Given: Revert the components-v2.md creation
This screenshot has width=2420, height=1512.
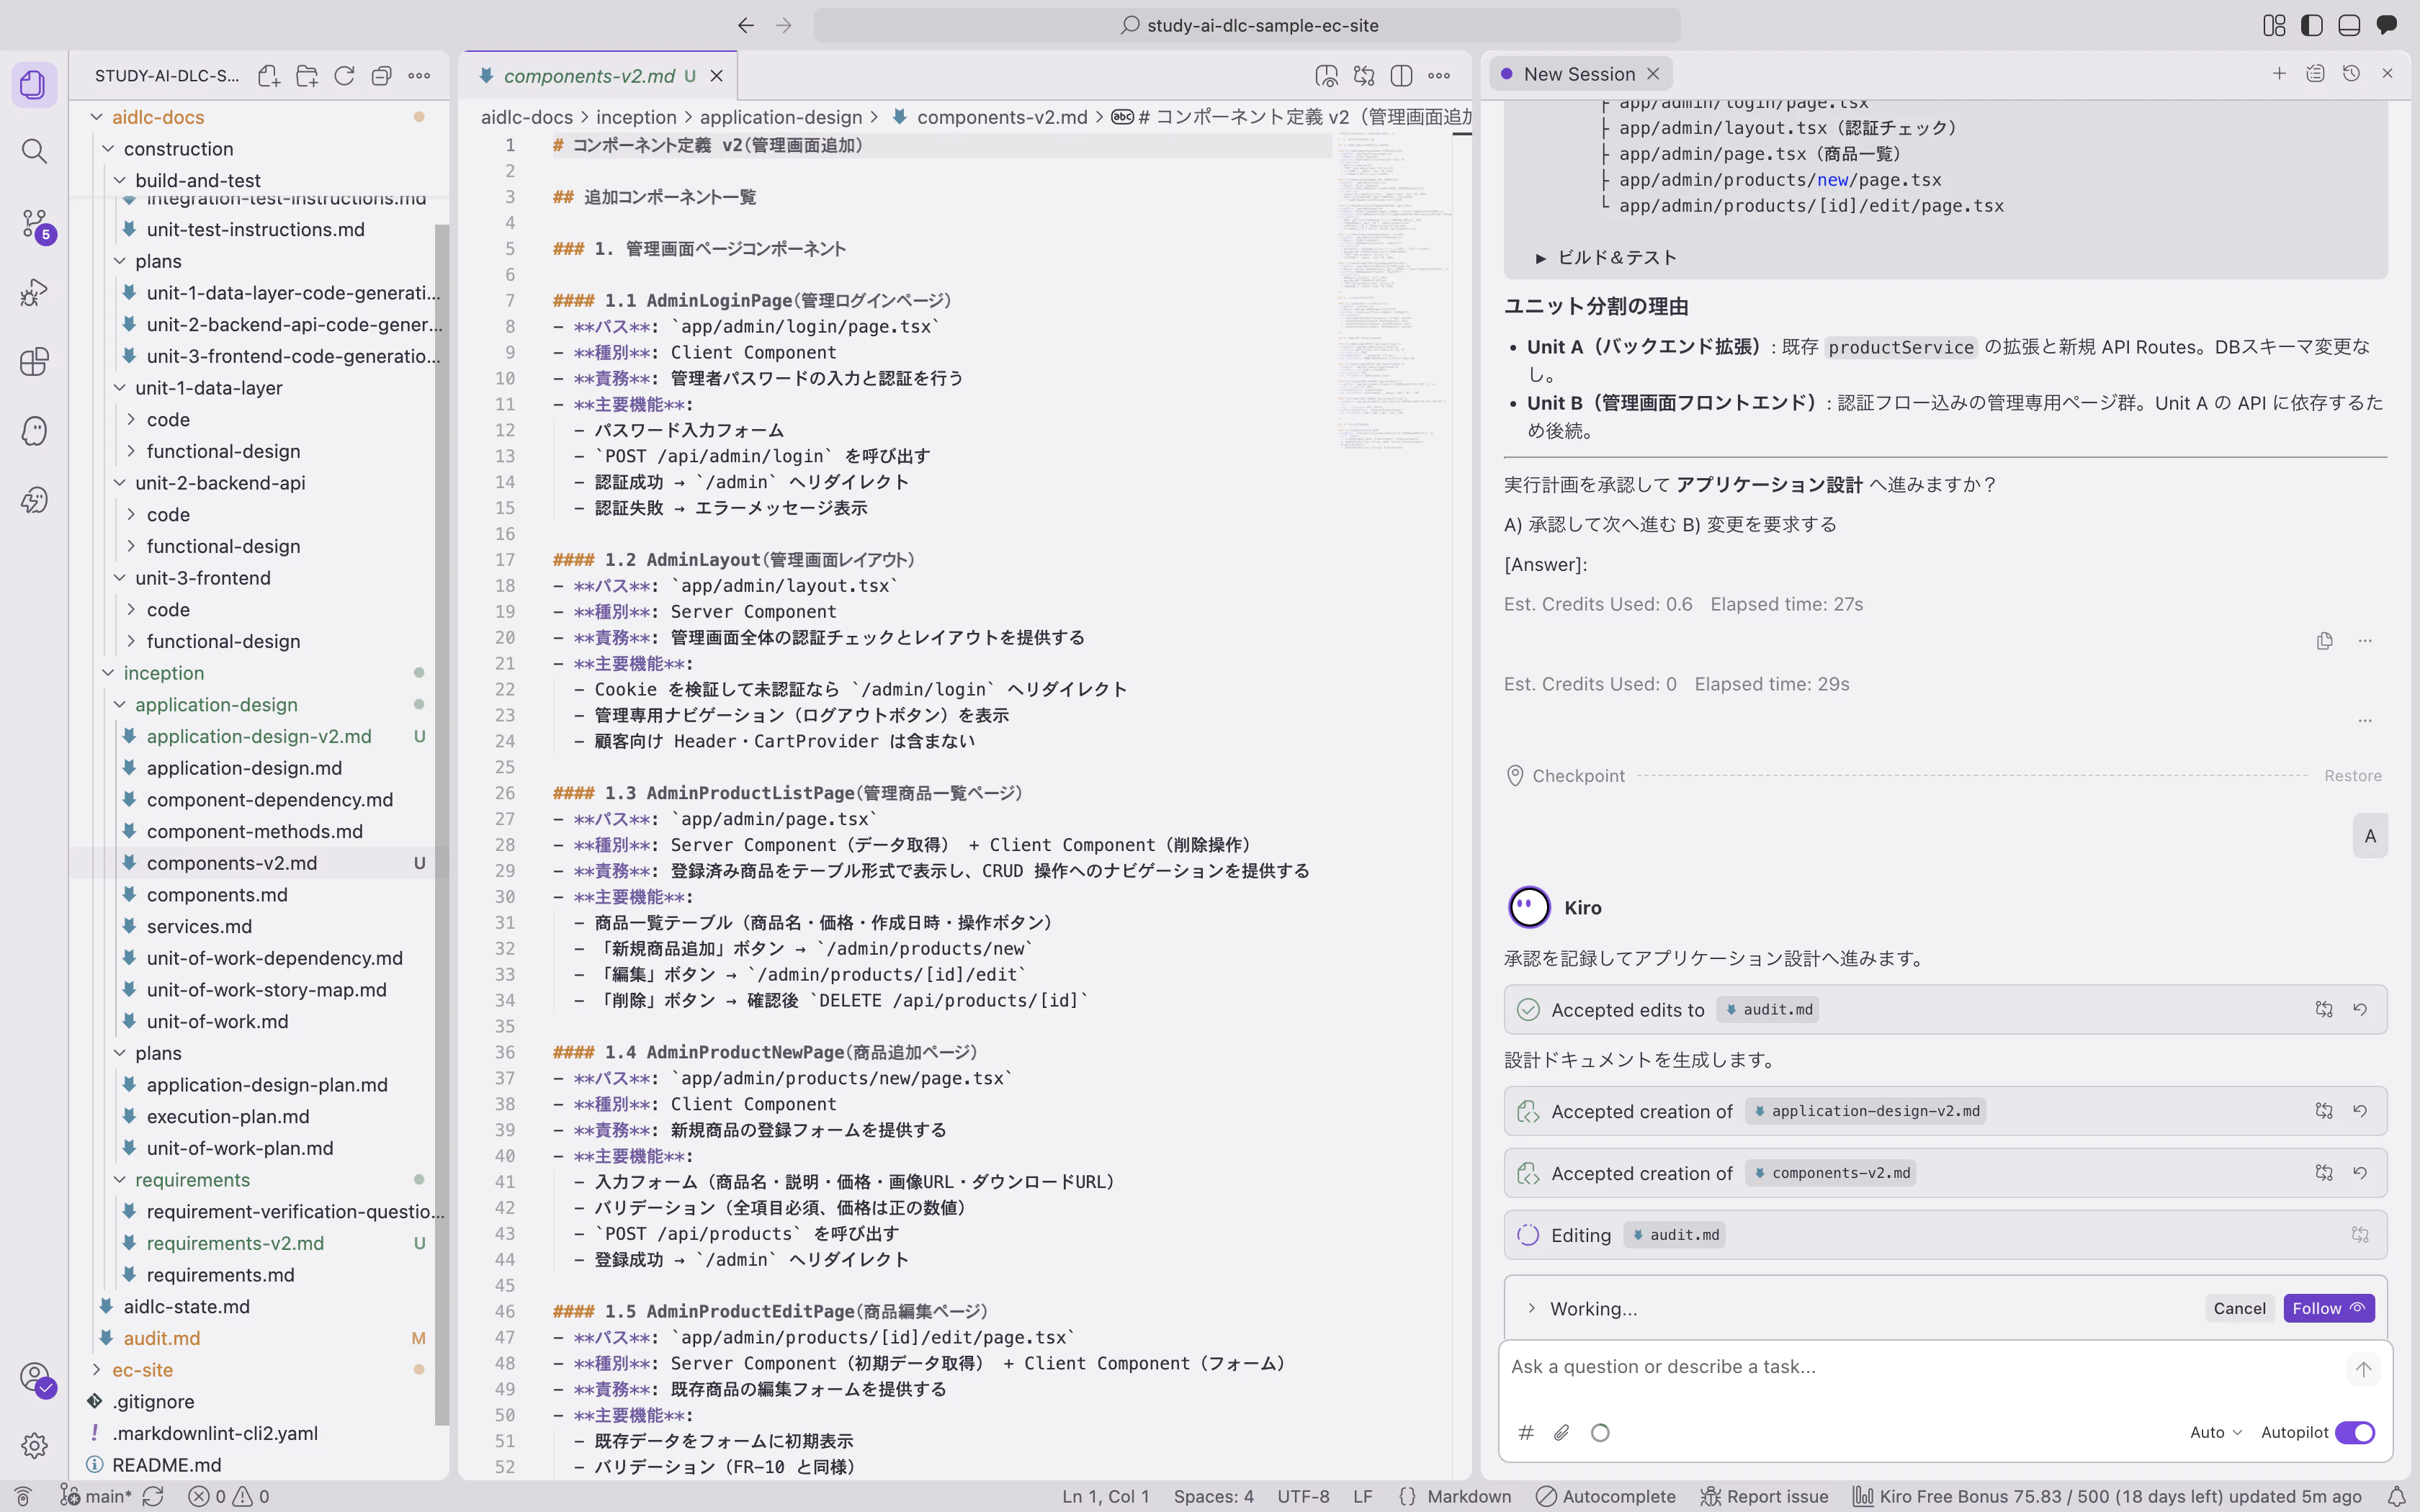Looking at the screenshot, I should (2360, 1173).
